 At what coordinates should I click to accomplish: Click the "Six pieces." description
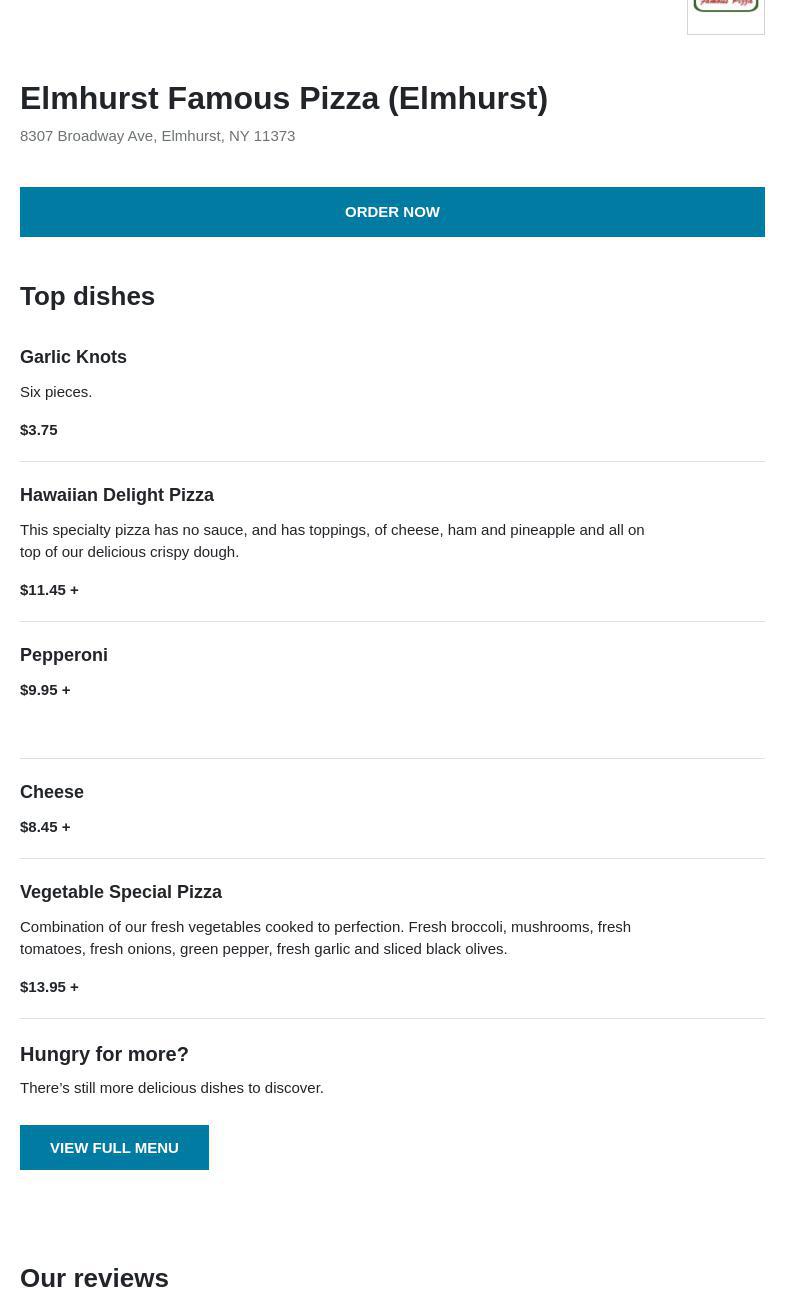click(56, 391)
